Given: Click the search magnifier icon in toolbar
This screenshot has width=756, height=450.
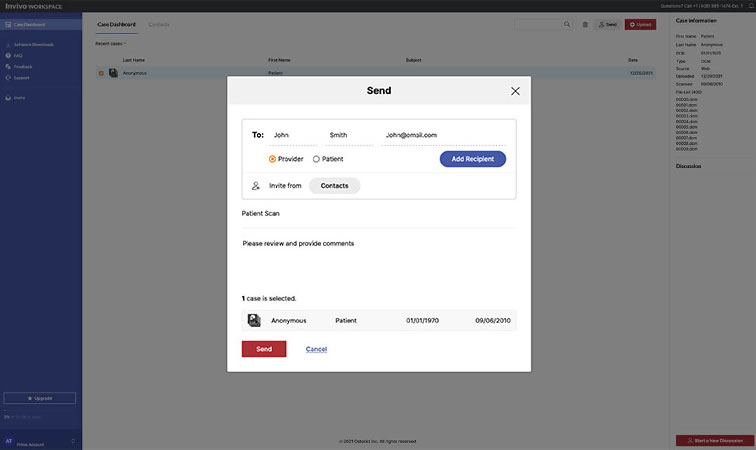Looking at the screenshot, I should 567,24.
